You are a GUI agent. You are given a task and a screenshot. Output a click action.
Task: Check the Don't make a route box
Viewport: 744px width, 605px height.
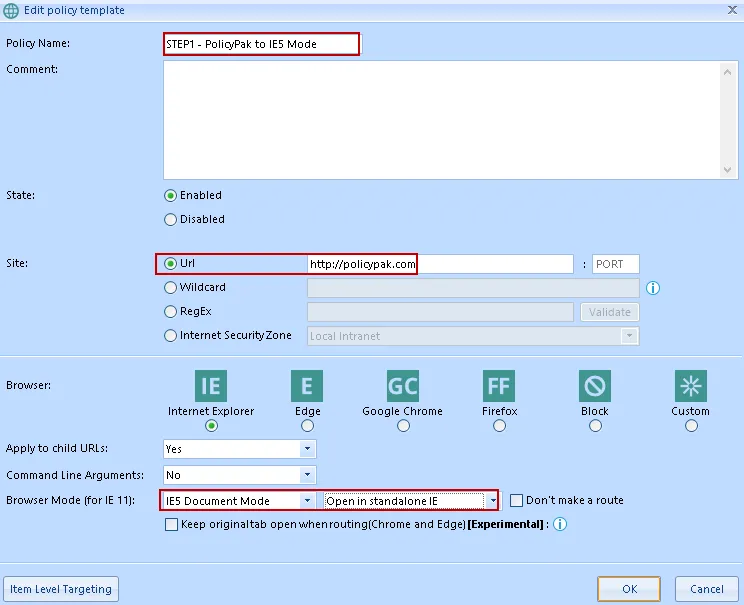[x=517, y=500]
